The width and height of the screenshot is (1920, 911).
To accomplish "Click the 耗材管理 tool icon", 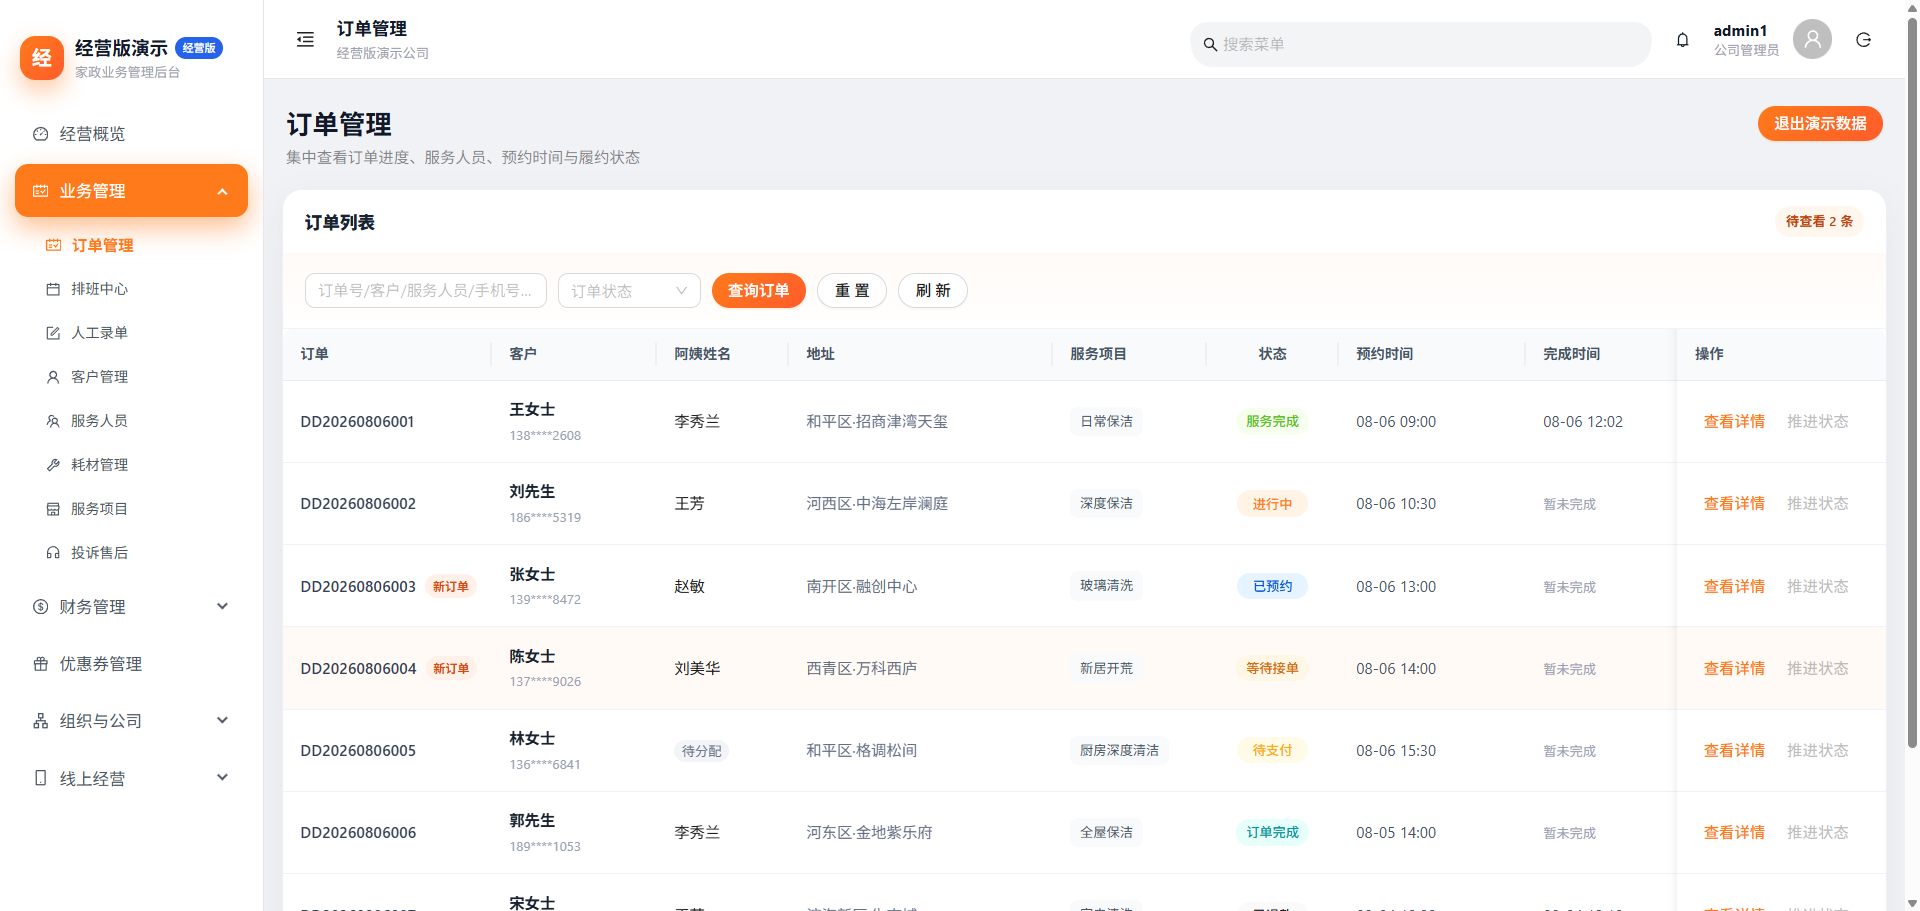I will coord(53,465).
